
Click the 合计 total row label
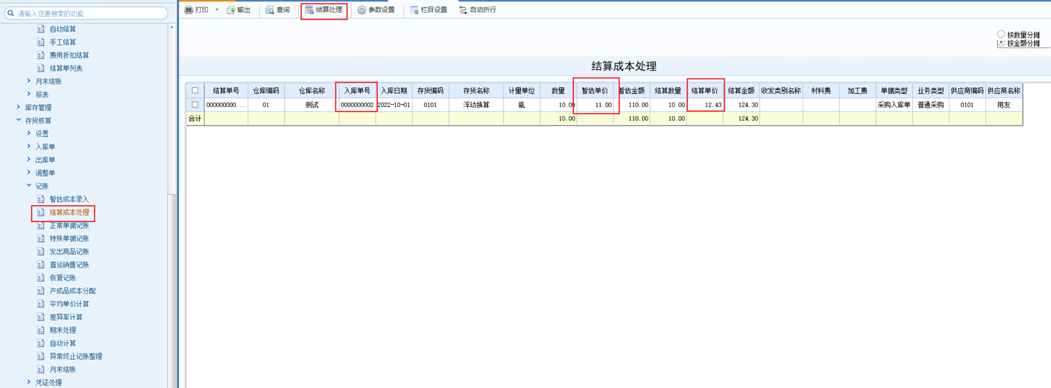pyautogui.click(x=195, y=118)
